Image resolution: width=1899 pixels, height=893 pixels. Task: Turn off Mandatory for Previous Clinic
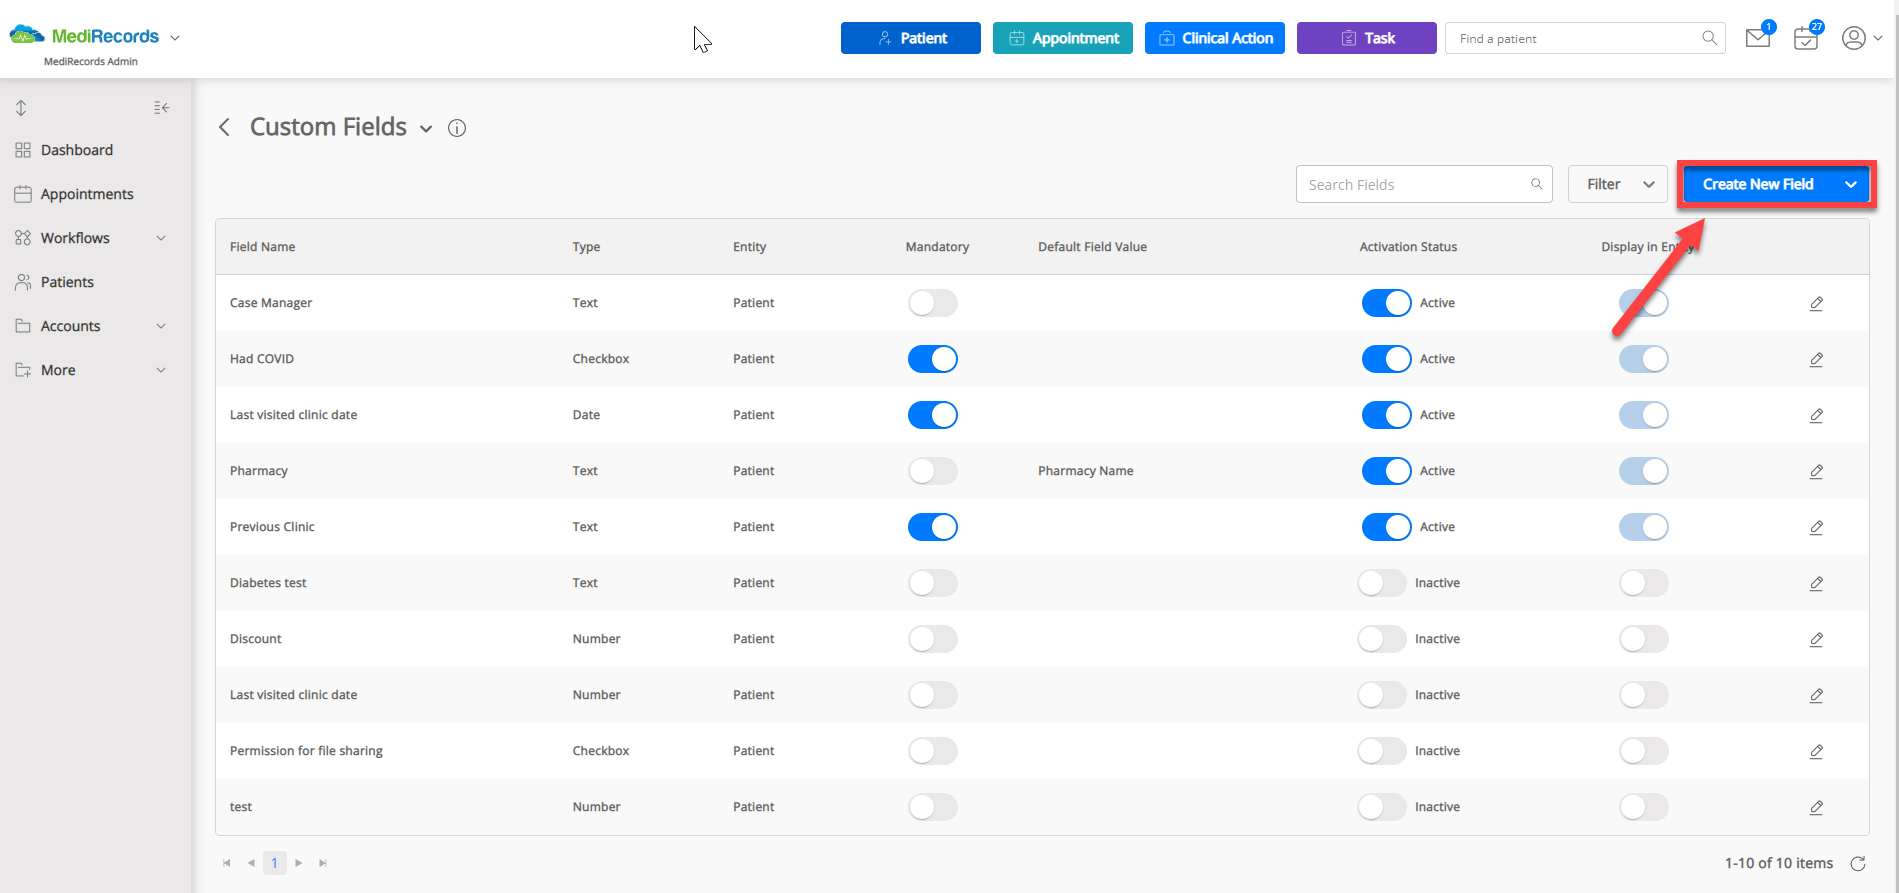click(932, 527)
